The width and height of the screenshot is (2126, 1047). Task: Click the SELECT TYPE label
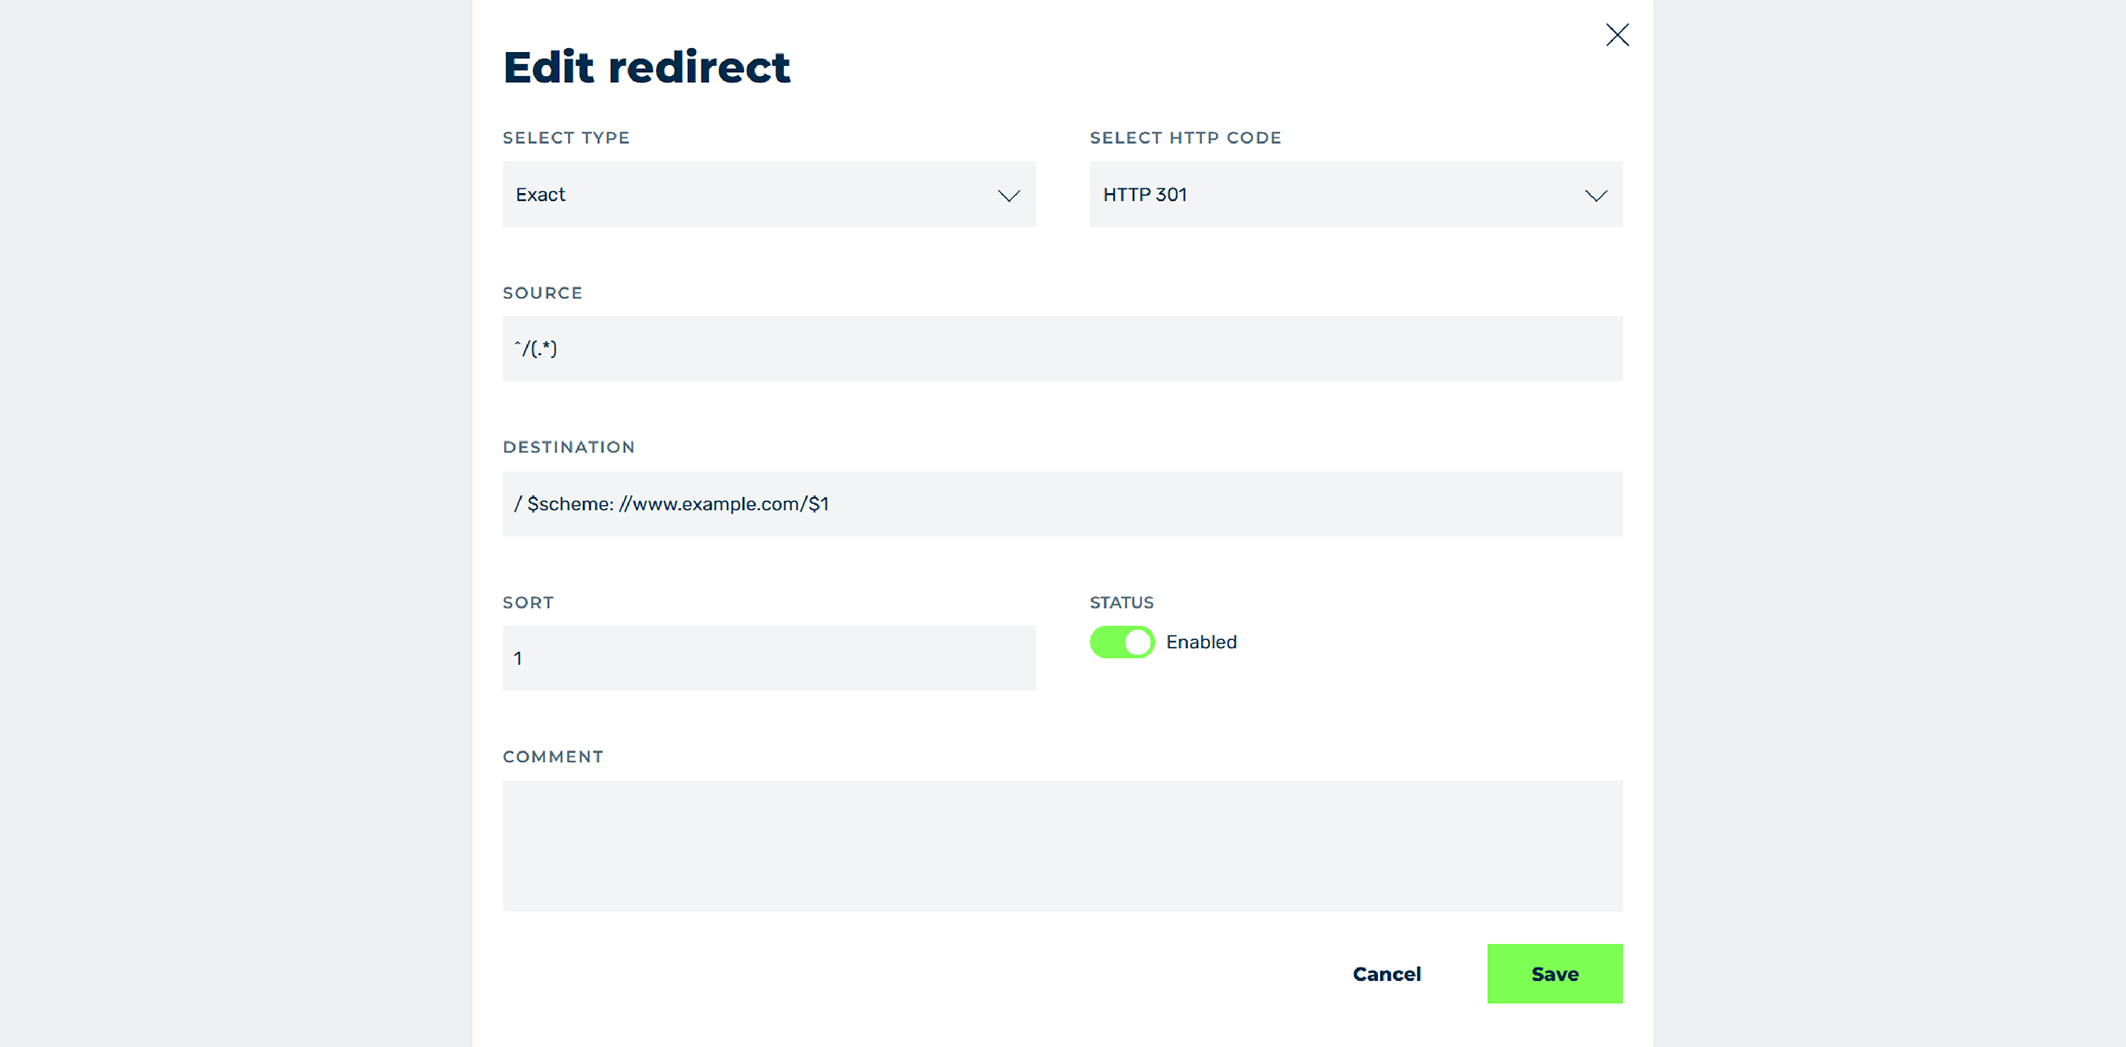(566, 138)
